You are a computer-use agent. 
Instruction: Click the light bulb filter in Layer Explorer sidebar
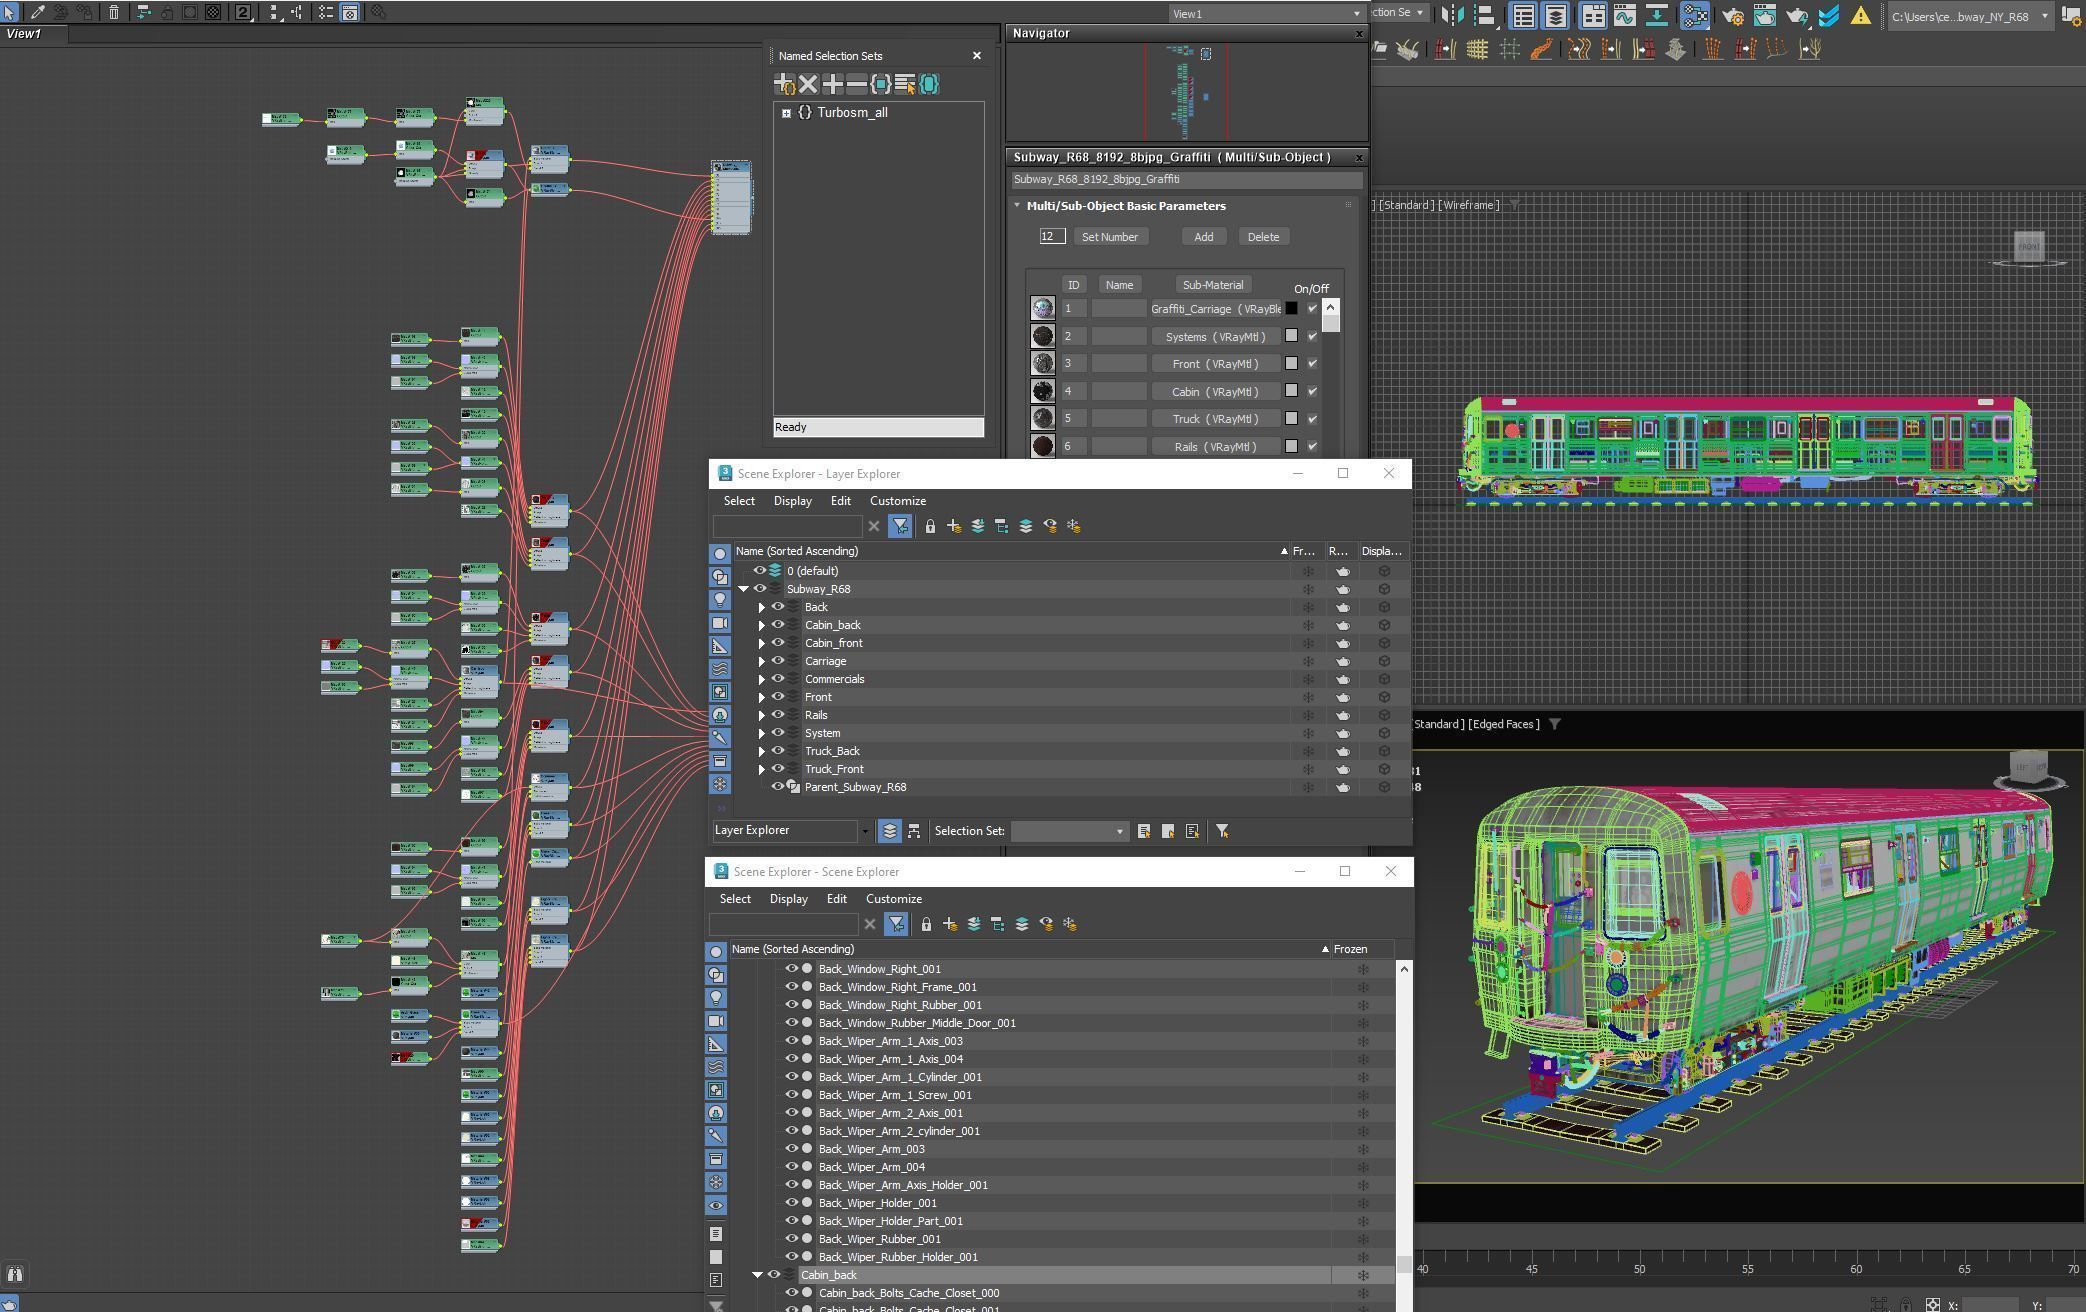point(719,600)
